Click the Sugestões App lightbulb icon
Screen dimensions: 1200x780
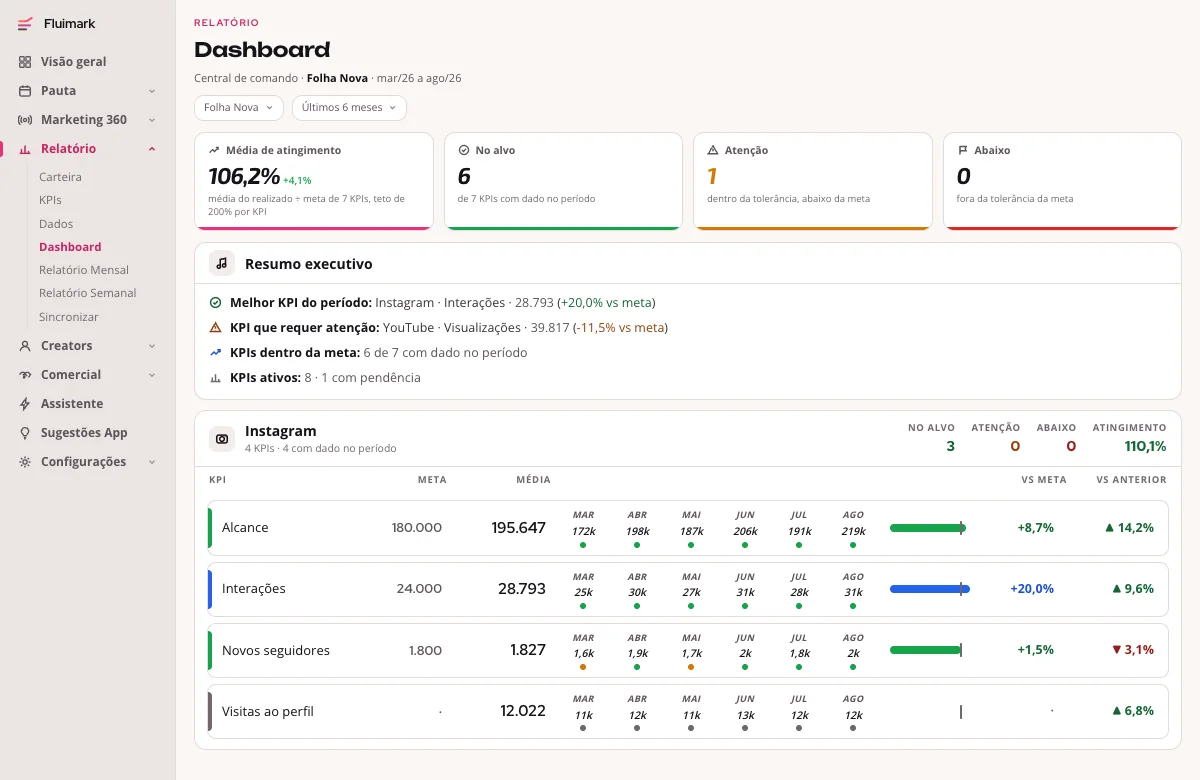[x=25, y=433]
